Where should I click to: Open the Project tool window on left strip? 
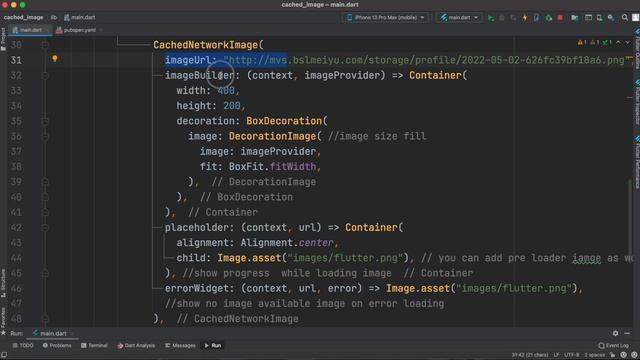[3, 39]
